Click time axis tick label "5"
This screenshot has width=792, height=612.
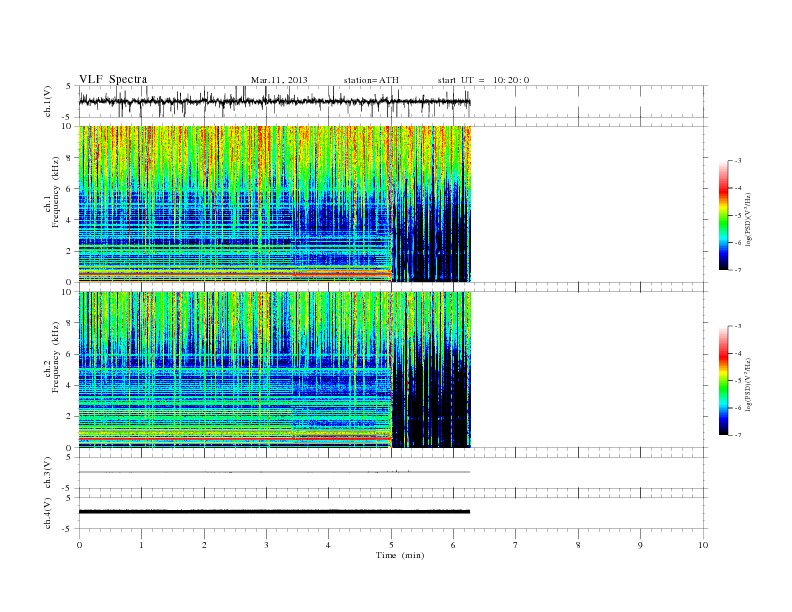click(391, 545)
